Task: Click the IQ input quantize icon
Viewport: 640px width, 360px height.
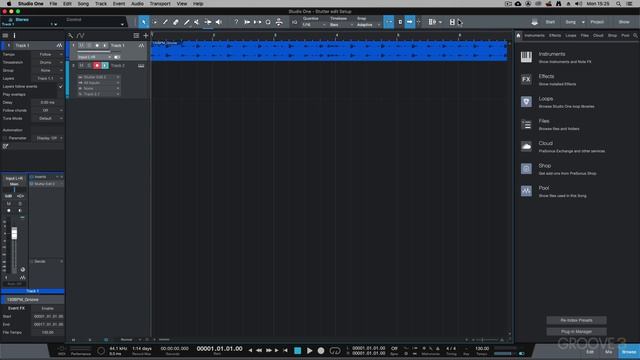Action: pyautogui.click(x=295, y=22)
